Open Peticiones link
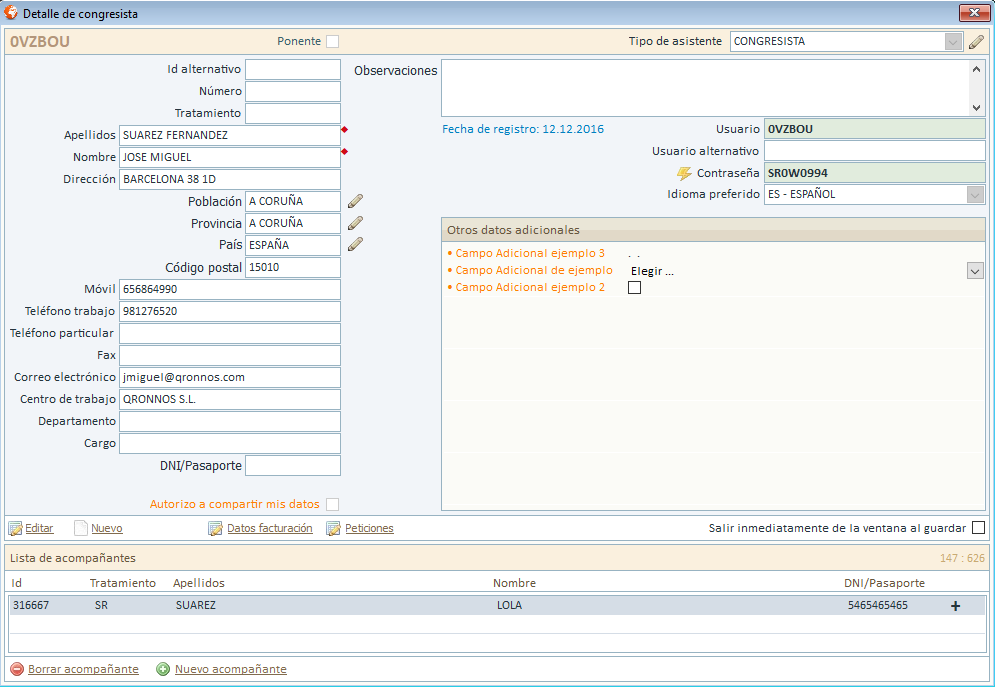995x687 pixels. tap(369, 528)
